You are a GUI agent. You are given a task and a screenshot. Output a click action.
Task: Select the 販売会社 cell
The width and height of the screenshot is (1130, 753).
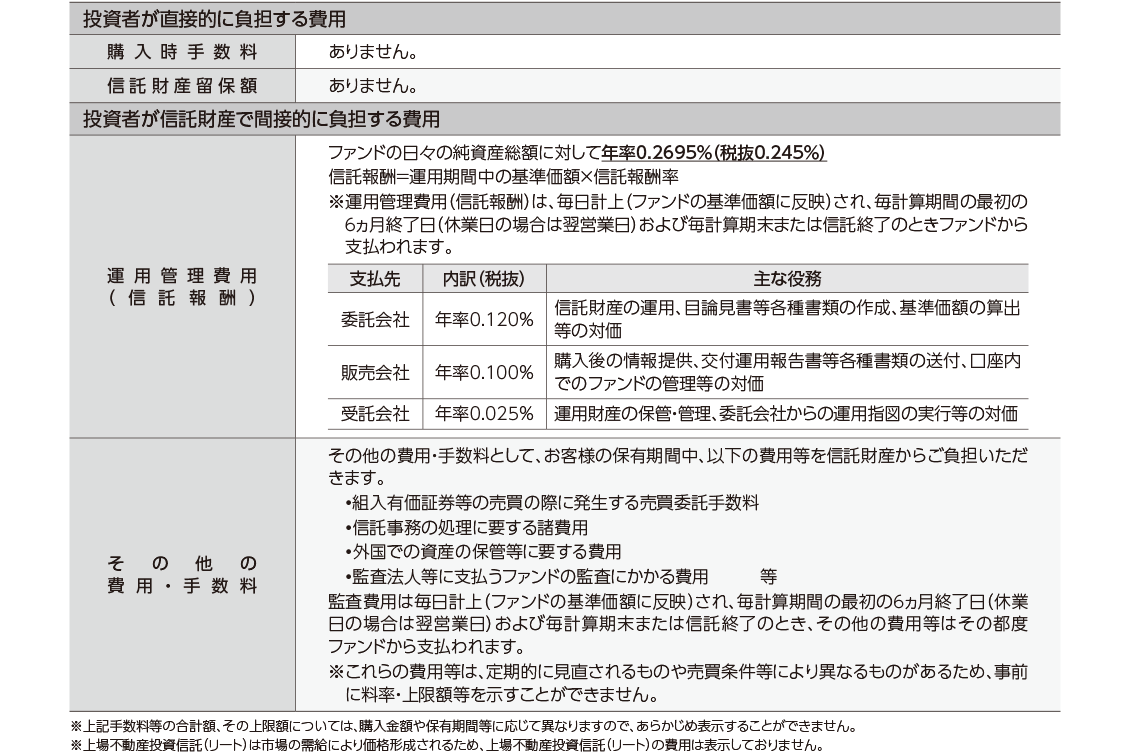click(x=375, y=373)
